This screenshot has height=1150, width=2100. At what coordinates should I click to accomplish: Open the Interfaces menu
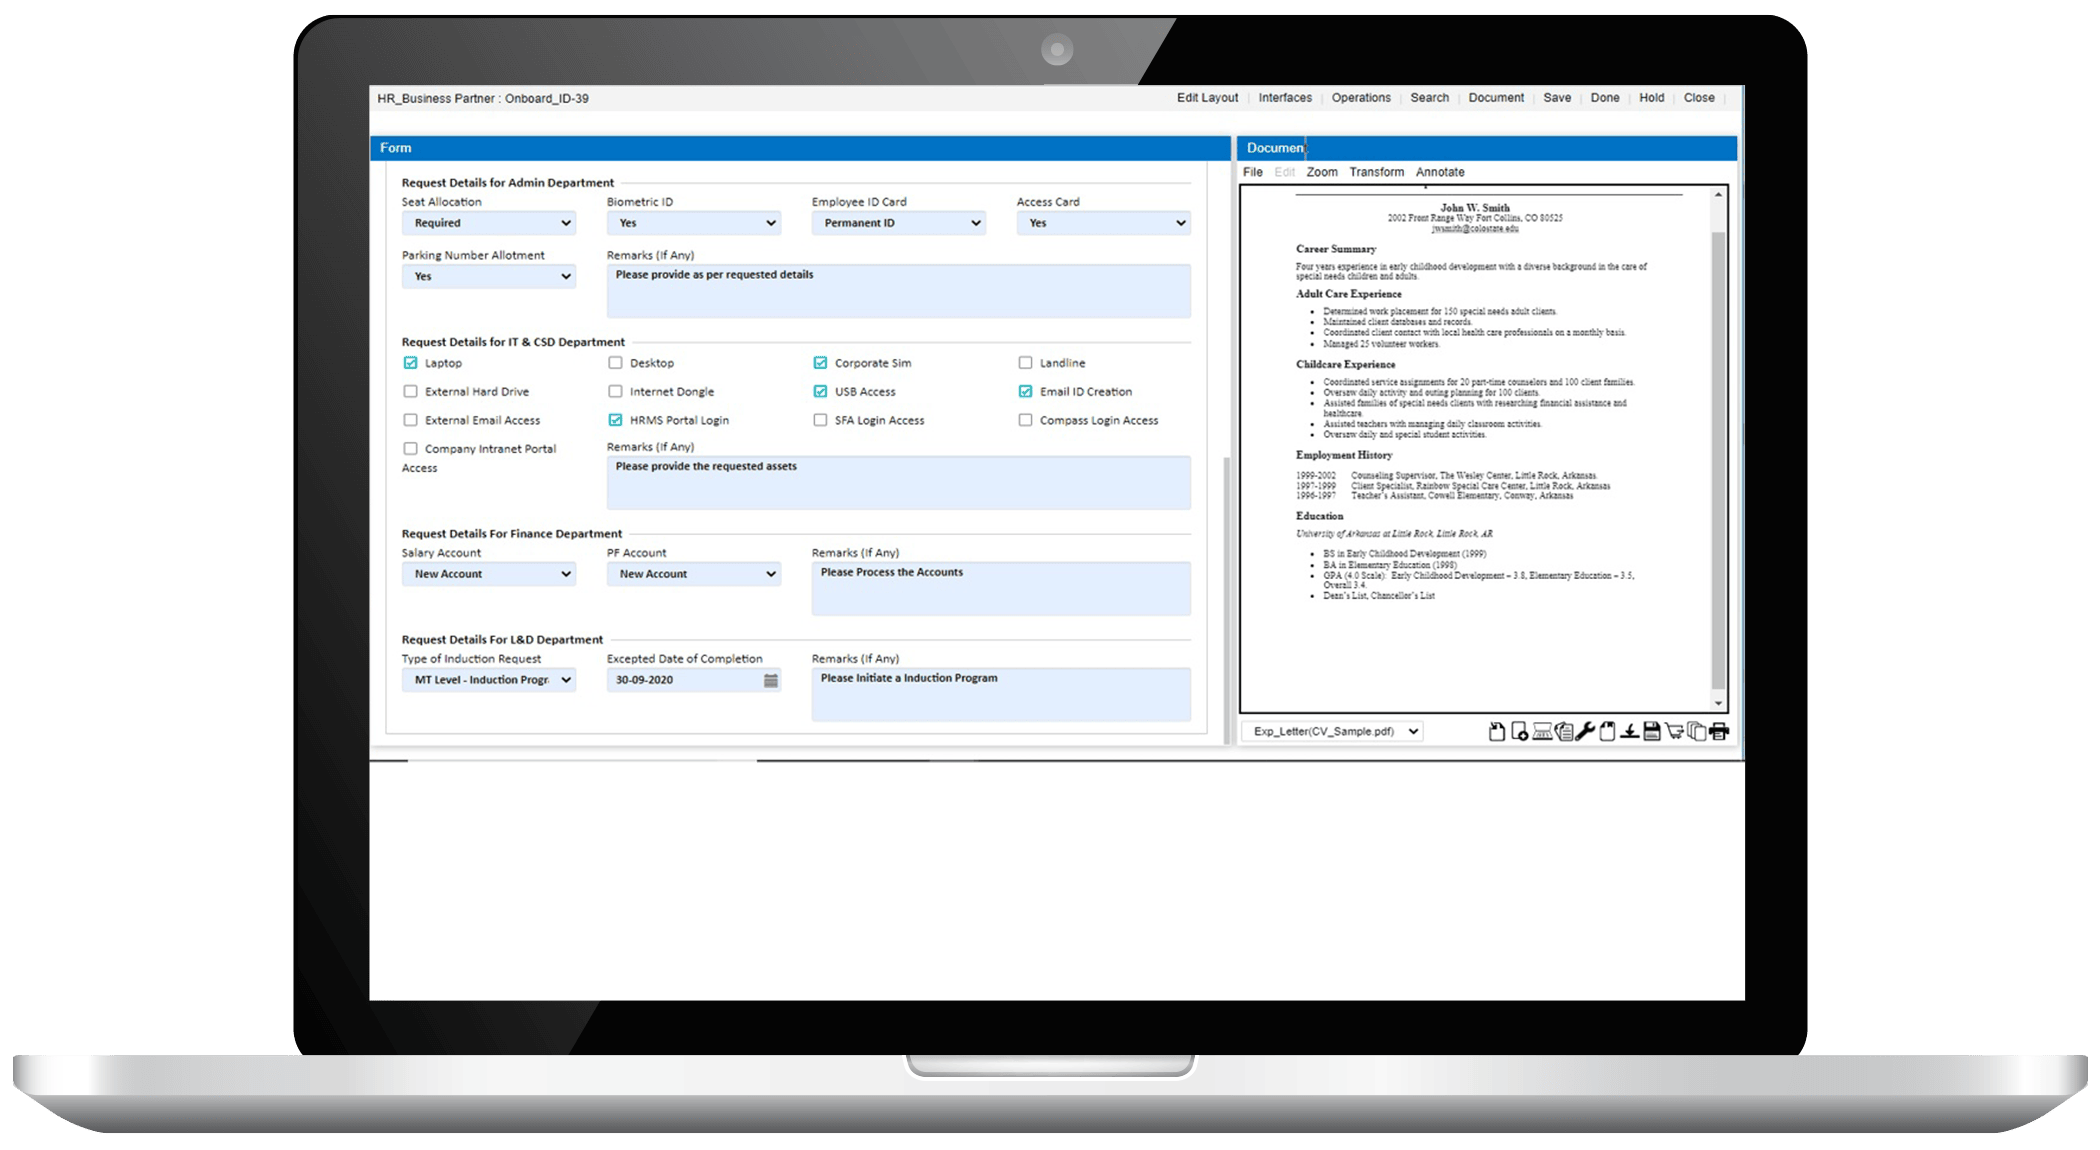pyautogui.click(x=1285, y=98)
